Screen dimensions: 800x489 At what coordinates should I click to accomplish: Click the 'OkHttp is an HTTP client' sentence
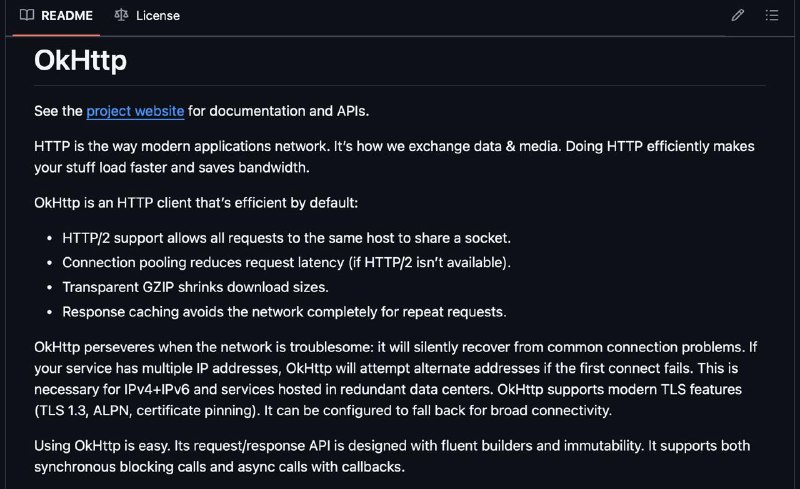click(x=196, y=203)
